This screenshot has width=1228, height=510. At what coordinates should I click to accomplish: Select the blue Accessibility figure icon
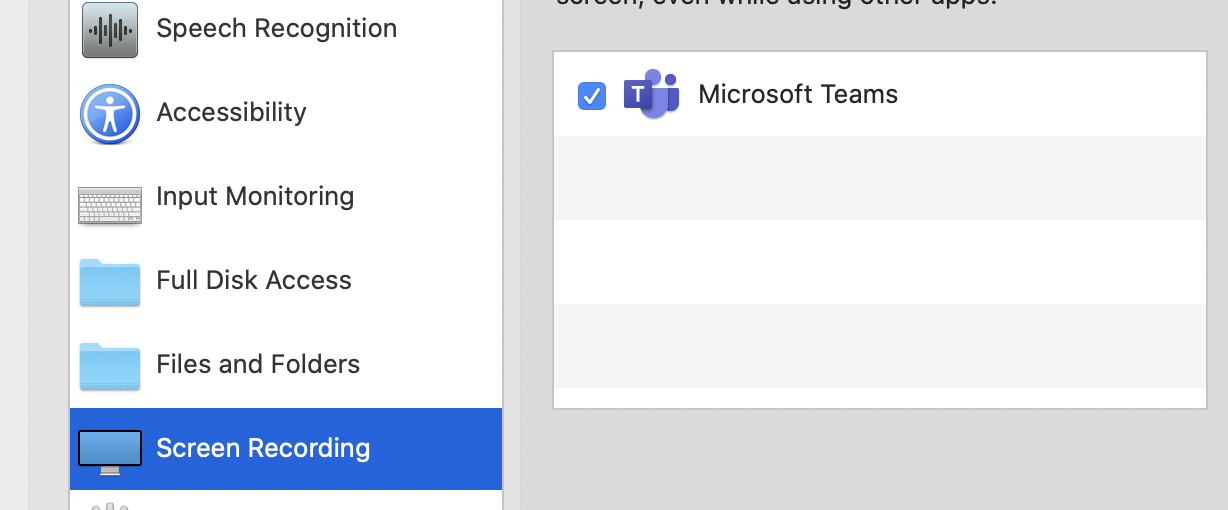(x=110, y=114)
